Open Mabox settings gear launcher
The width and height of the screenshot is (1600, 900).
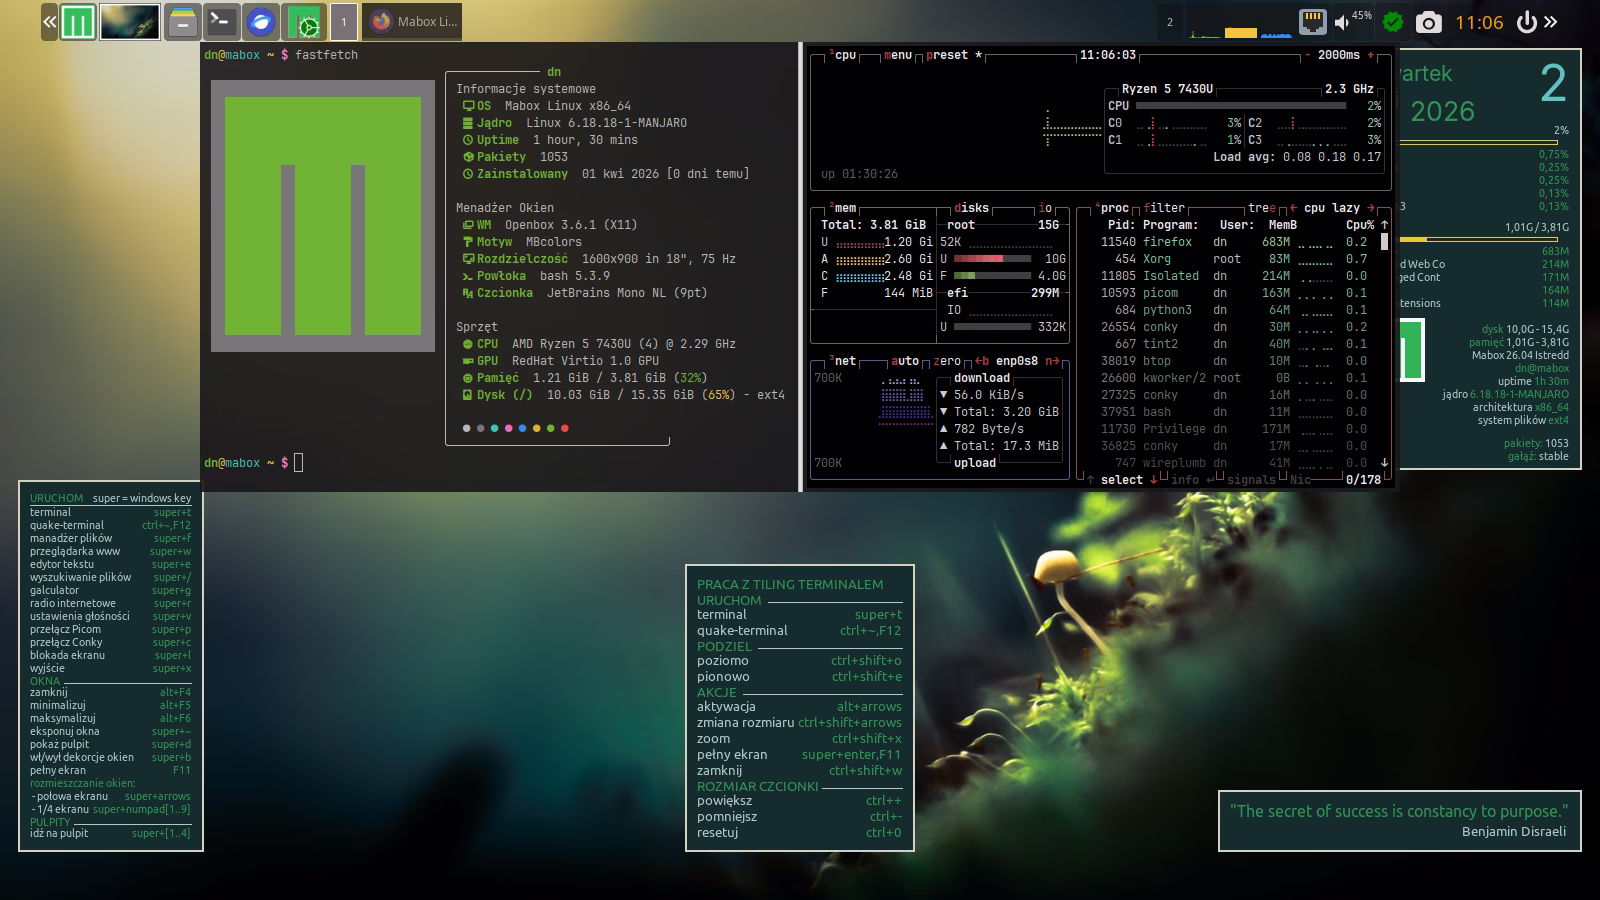(x=304, y=22)
